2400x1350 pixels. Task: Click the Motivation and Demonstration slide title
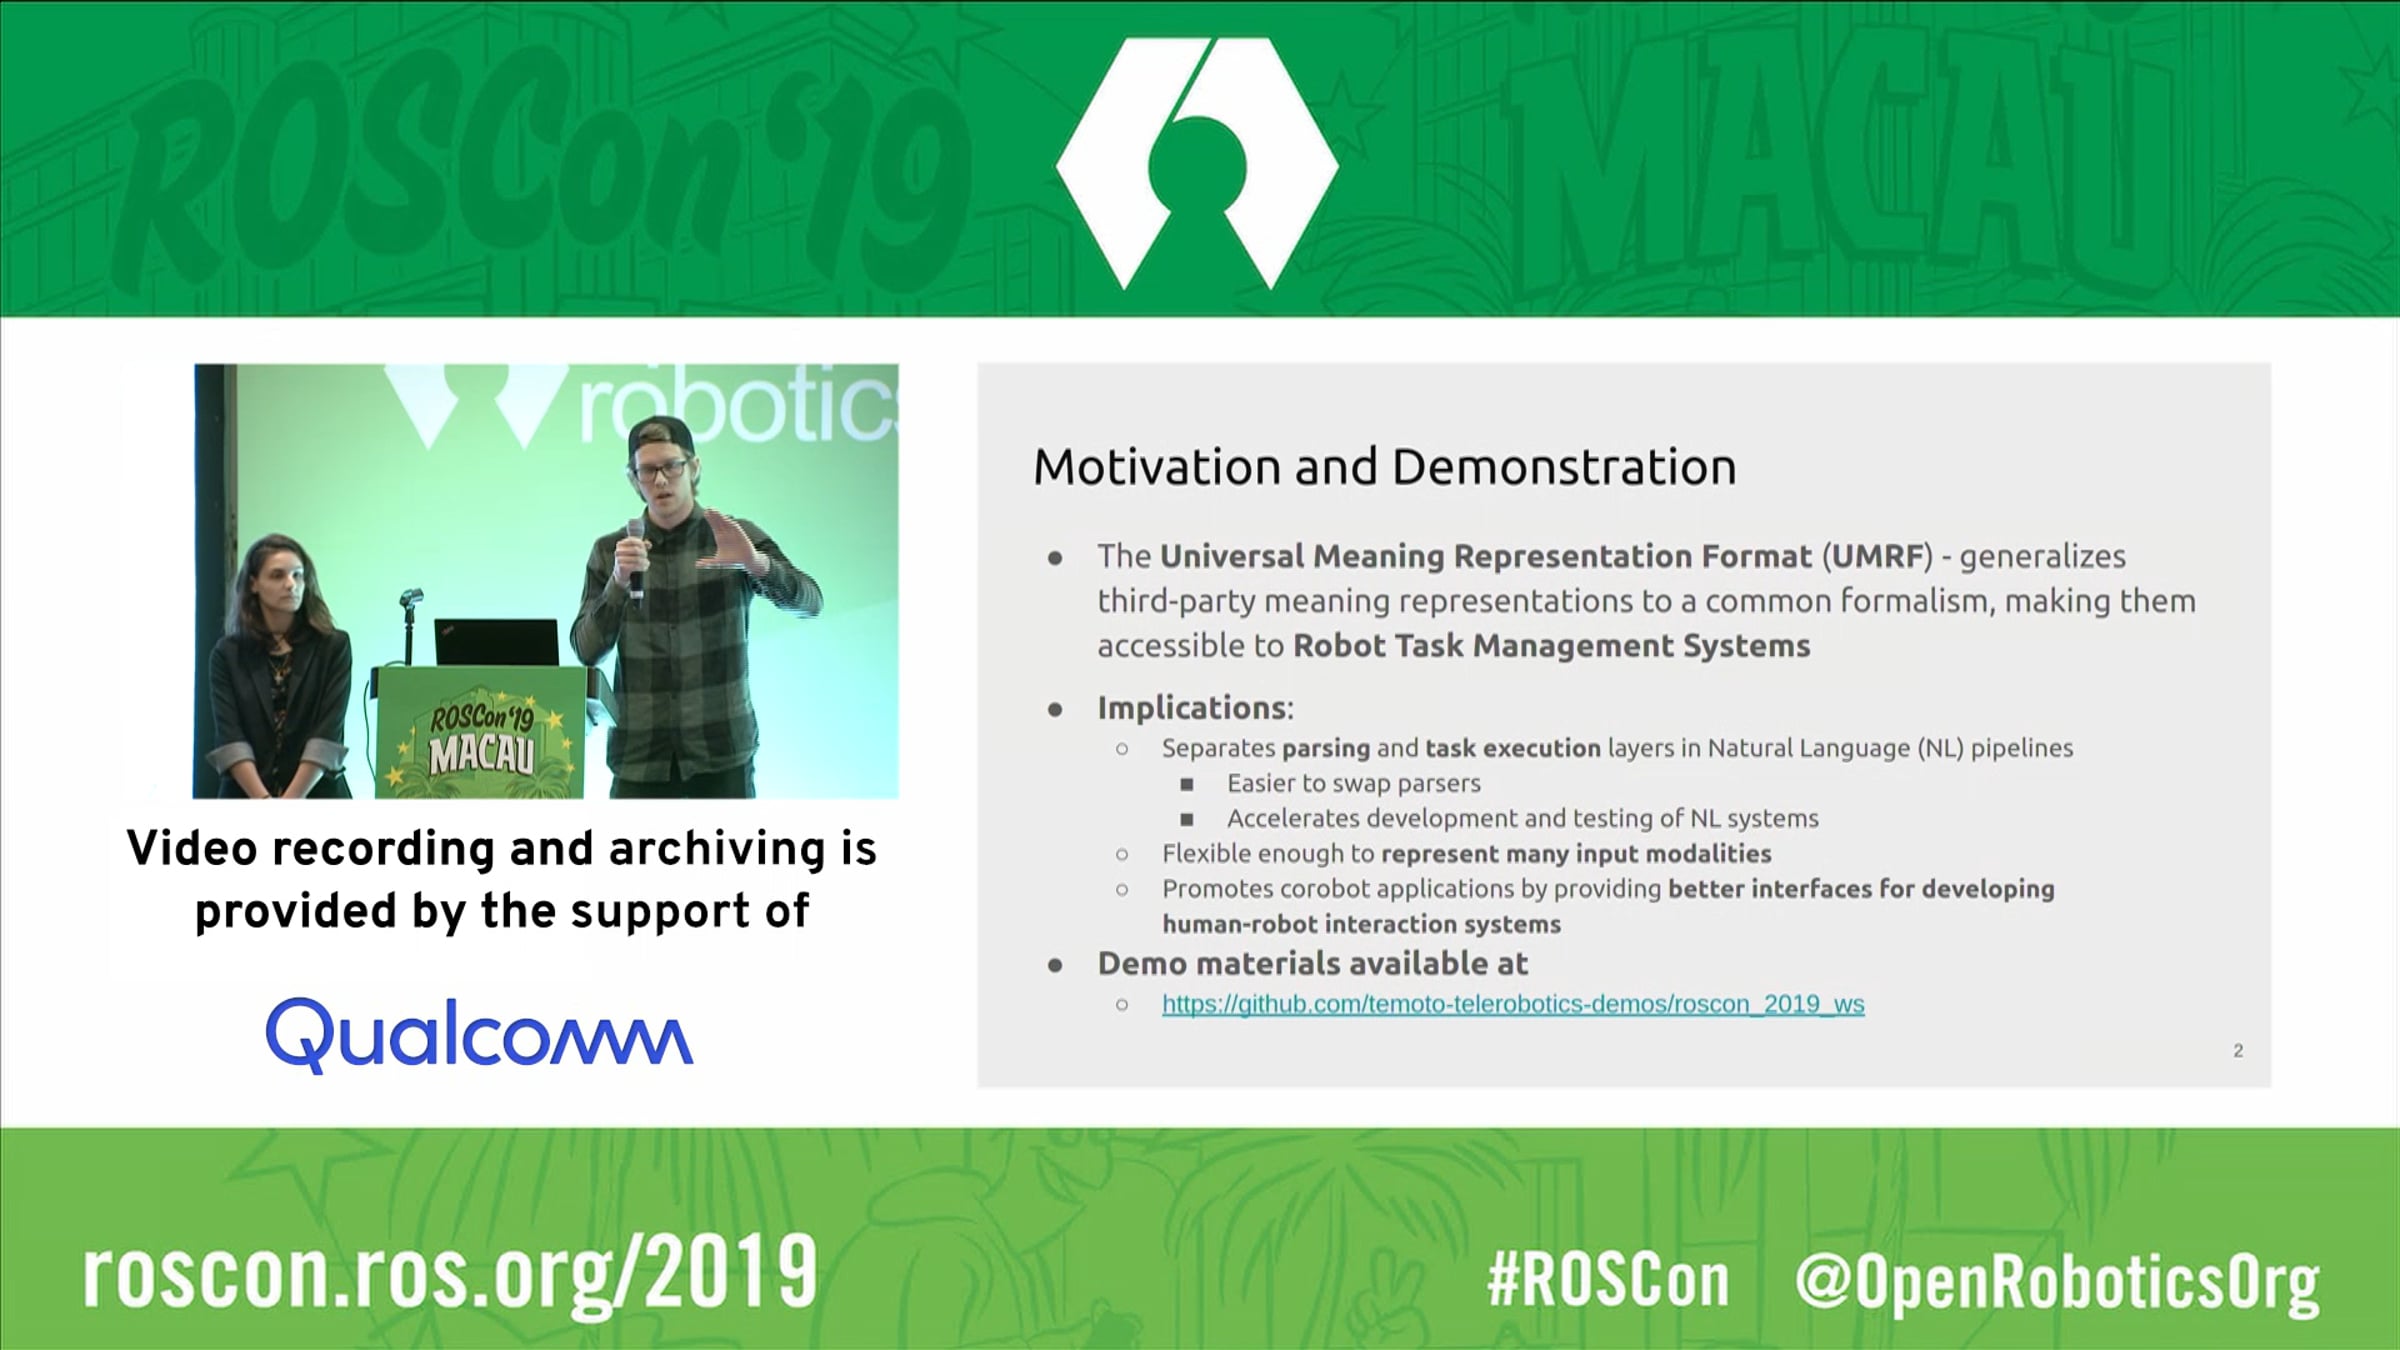click(x=1384, y=467)
